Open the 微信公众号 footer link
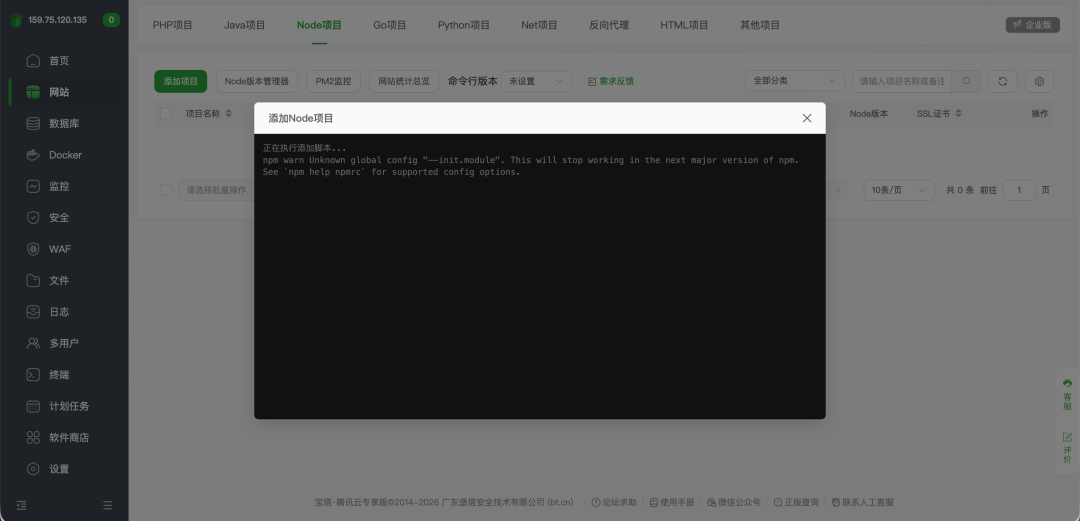The width and height of the screenshot is (1080, 521). click(734, 502)
